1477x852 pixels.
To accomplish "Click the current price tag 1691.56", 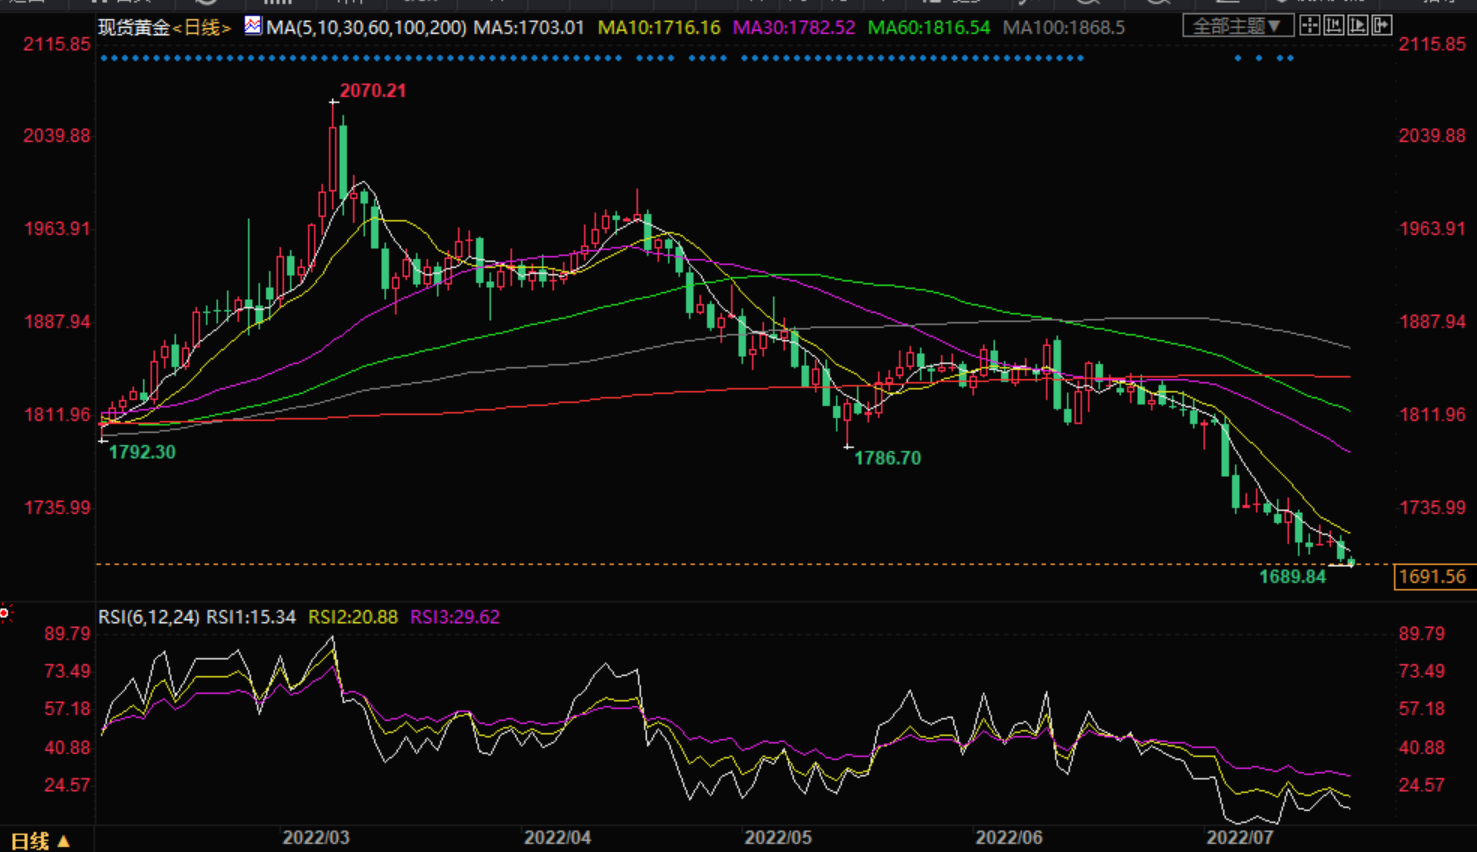I will coord(1432,577).
